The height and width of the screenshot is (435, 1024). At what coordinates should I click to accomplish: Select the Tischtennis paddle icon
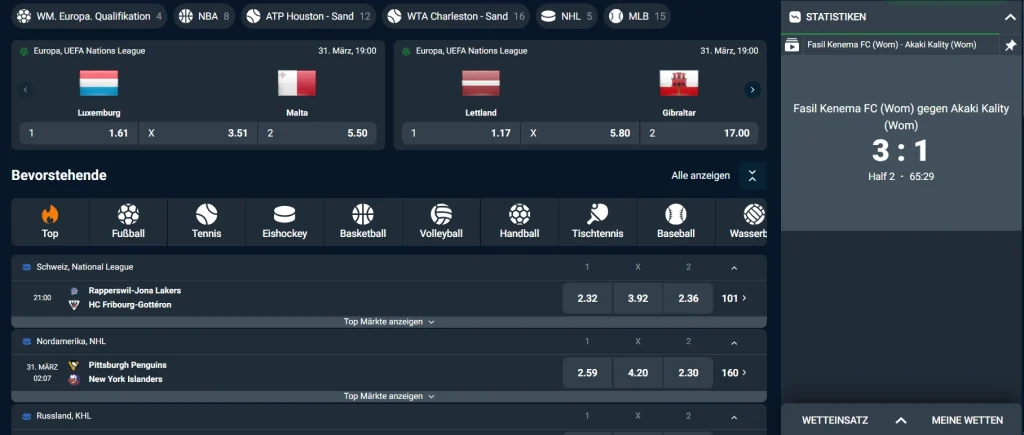coord(598,214)
